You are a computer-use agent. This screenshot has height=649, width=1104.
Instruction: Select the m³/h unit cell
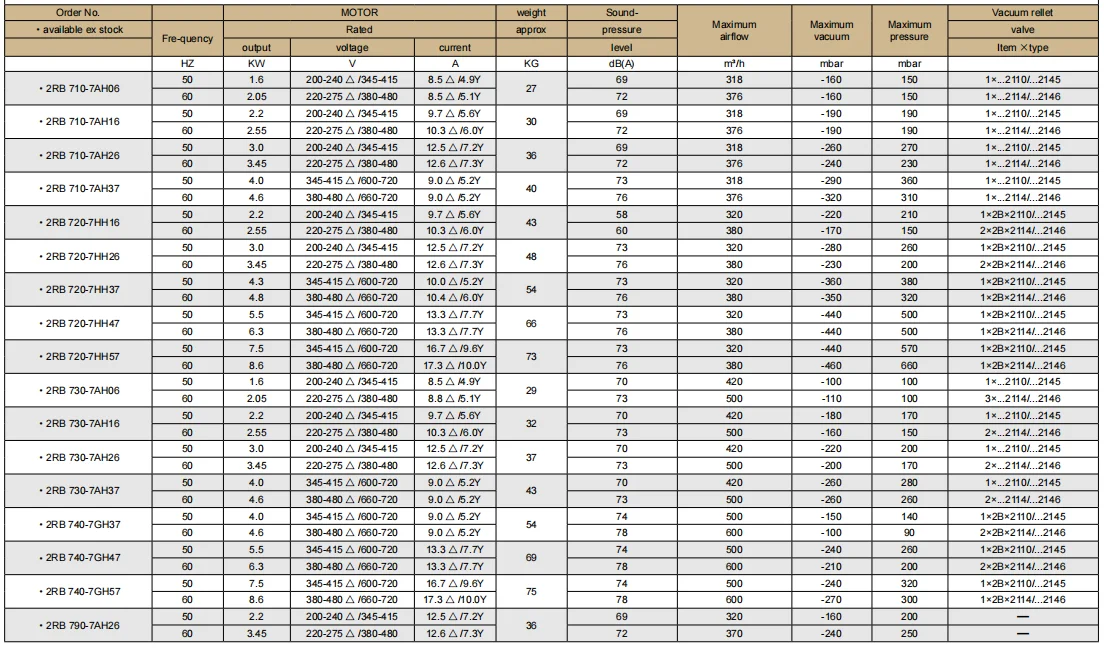click(x=734, y=63)
